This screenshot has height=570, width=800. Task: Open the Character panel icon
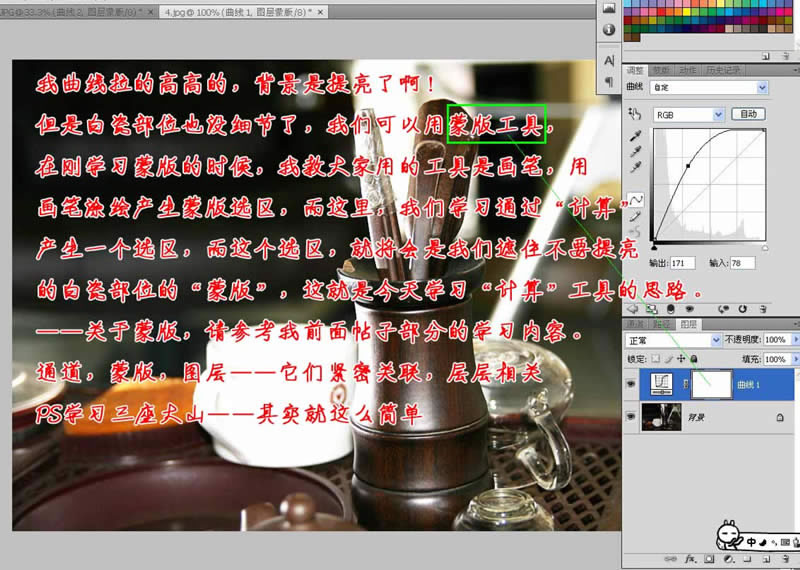(x=609, y=61)
